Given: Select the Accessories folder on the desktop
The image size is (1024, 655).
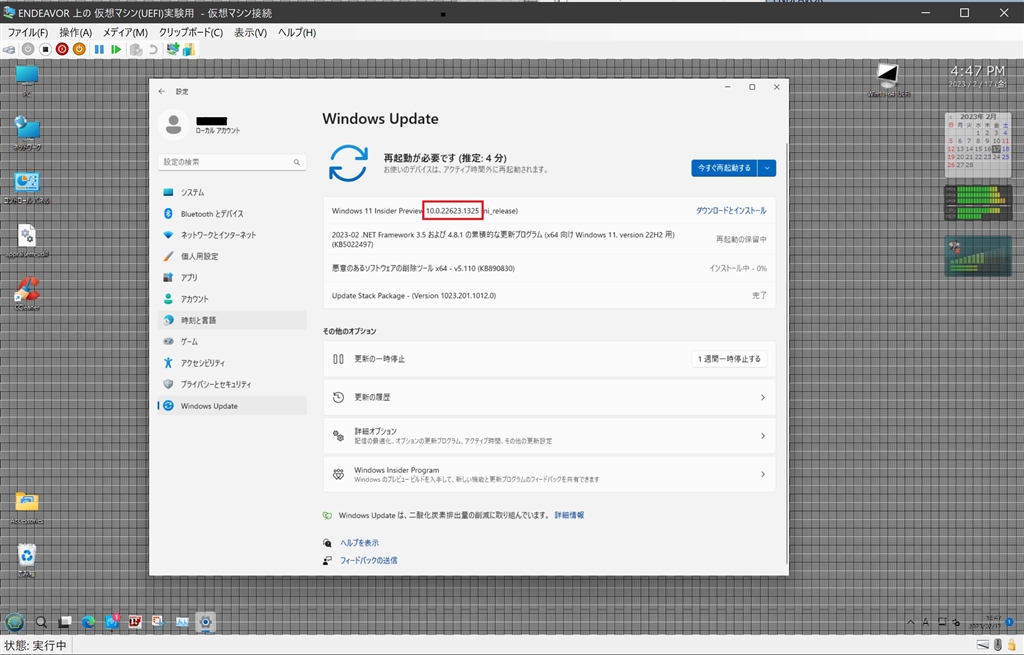Looking at the screenshot, I should tap(27, 508).
